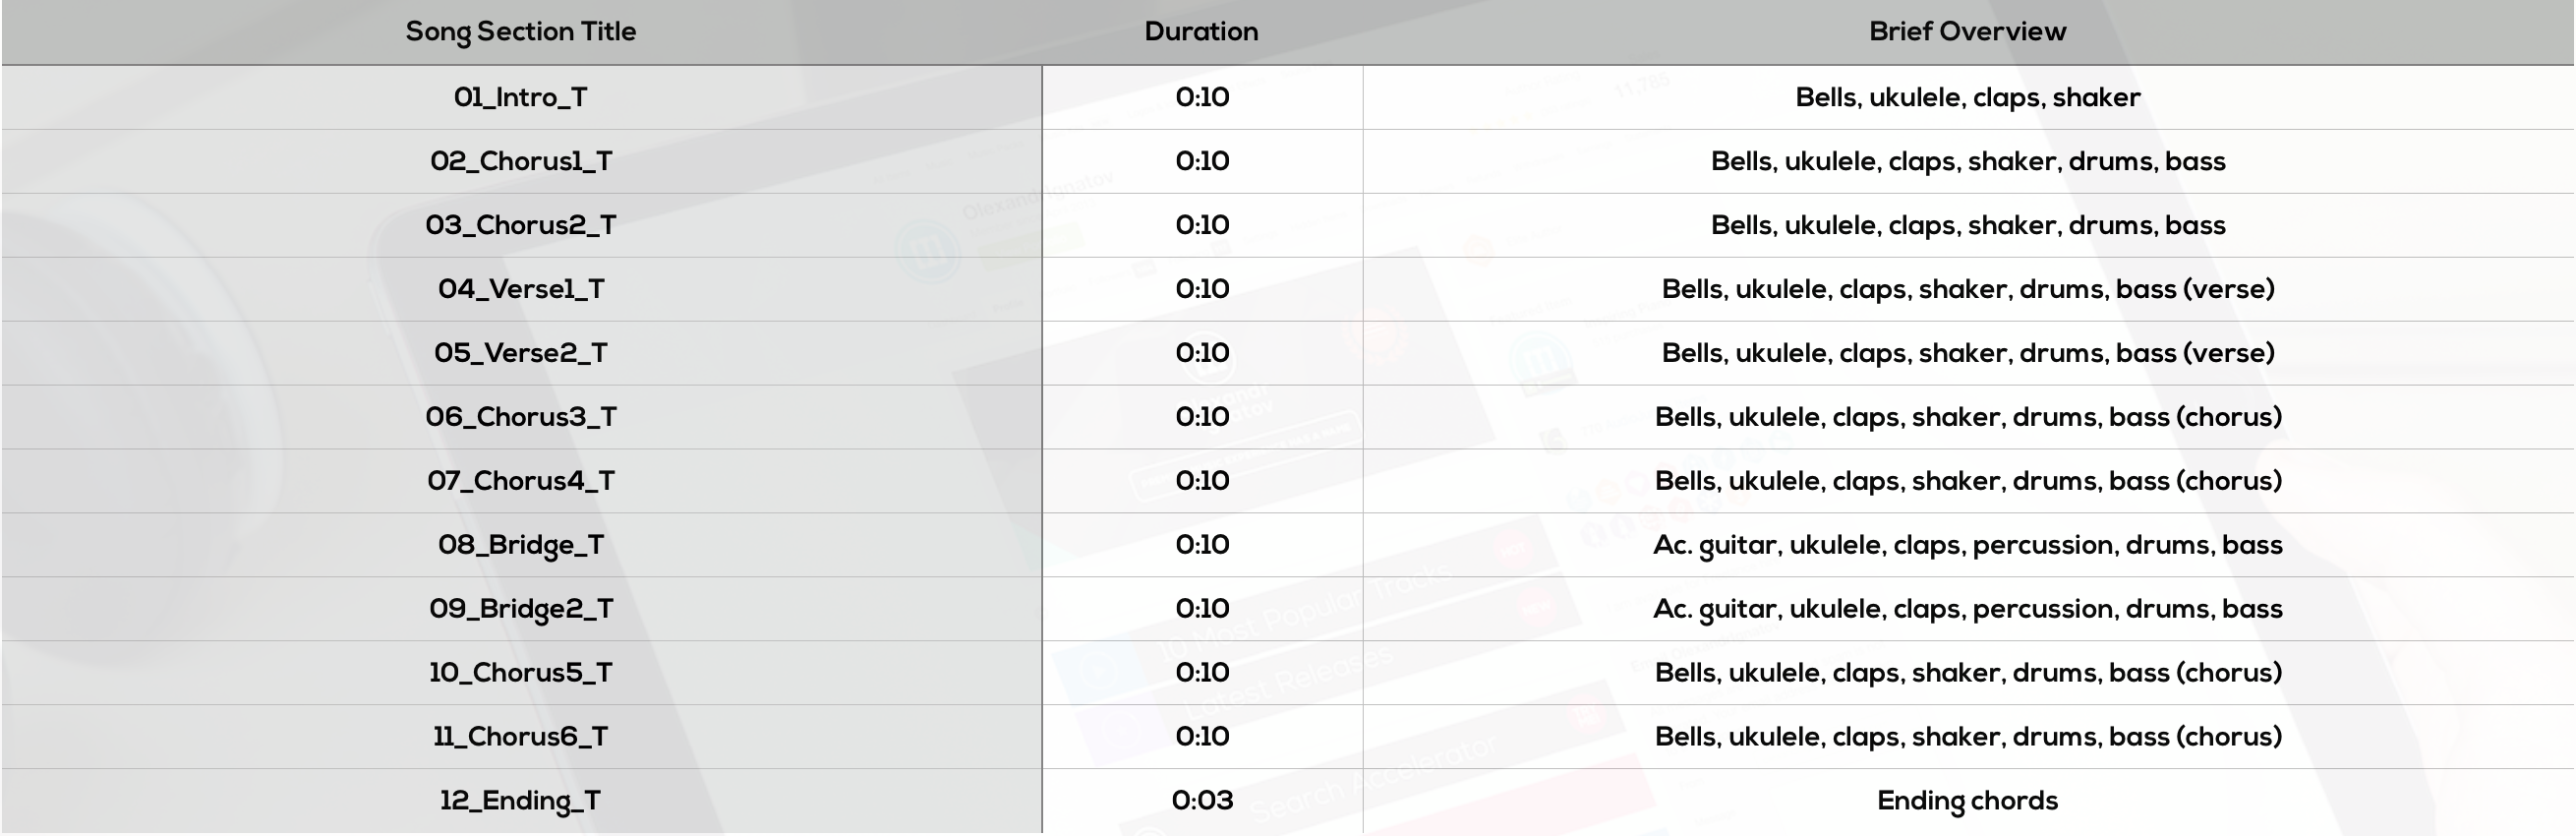Image resolution: width=2576 pixels, height=836 pixels.
Task: Select the 12_Ending_T section title
Action: (521, 802)
